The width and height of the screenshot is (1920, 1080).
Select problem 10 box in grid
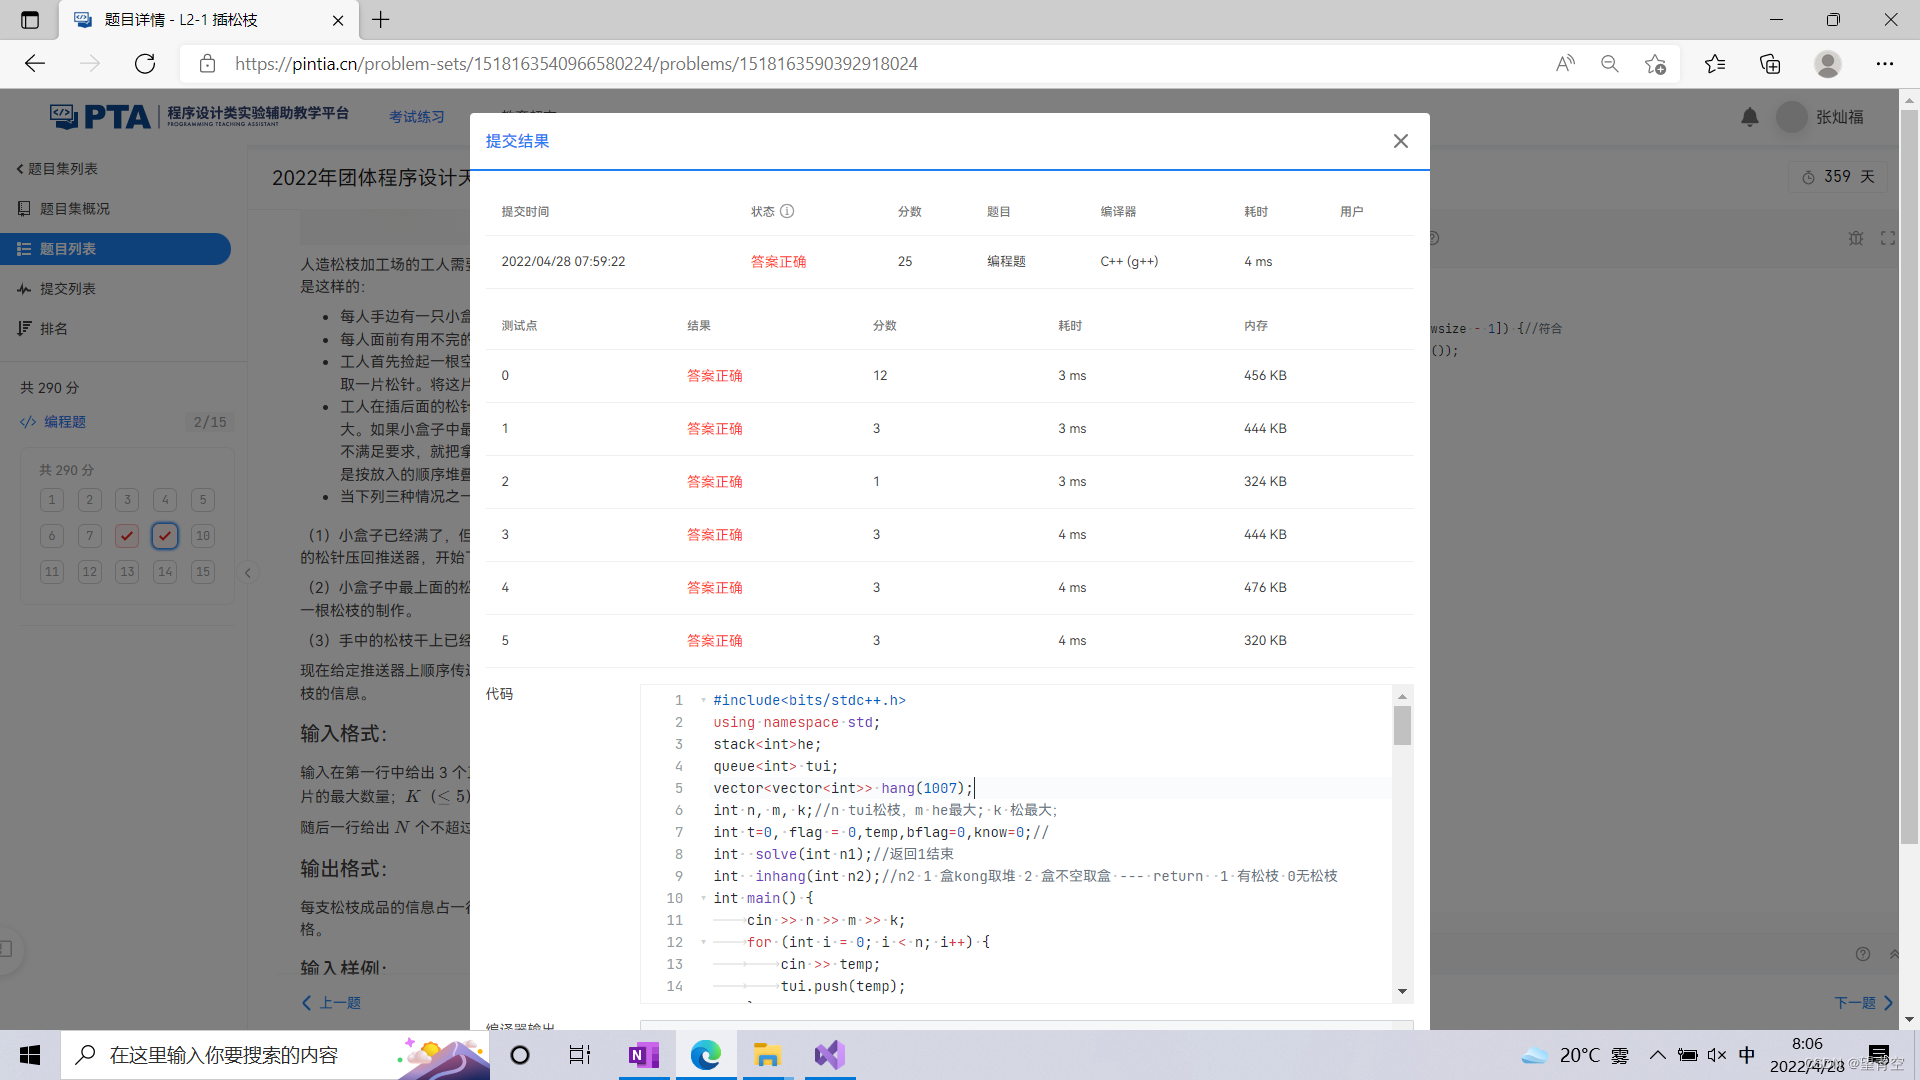point(203,536)
